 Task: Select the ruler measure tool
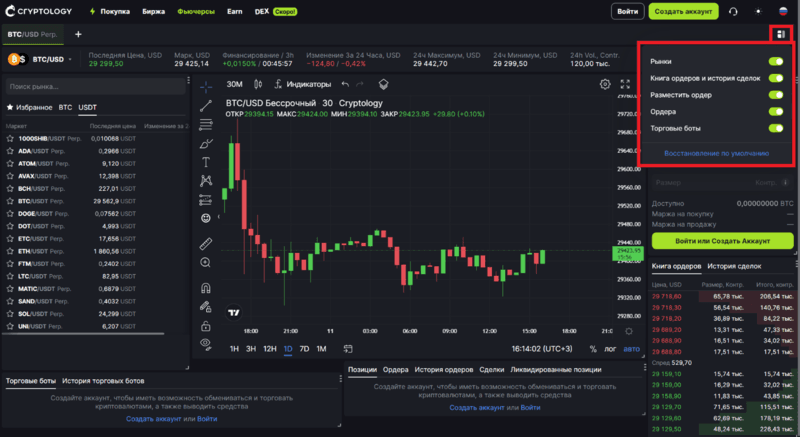206,244
